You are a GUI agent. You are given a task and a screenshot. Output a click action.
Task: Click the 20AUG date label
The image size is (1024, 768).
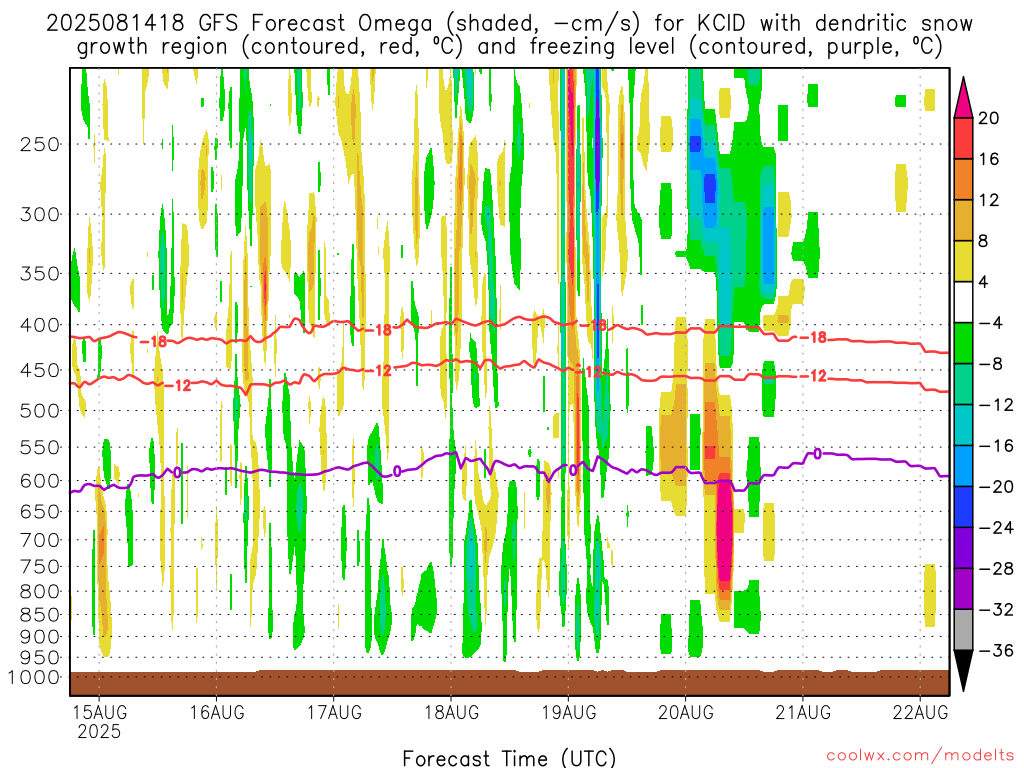click(x=686, y=712)
